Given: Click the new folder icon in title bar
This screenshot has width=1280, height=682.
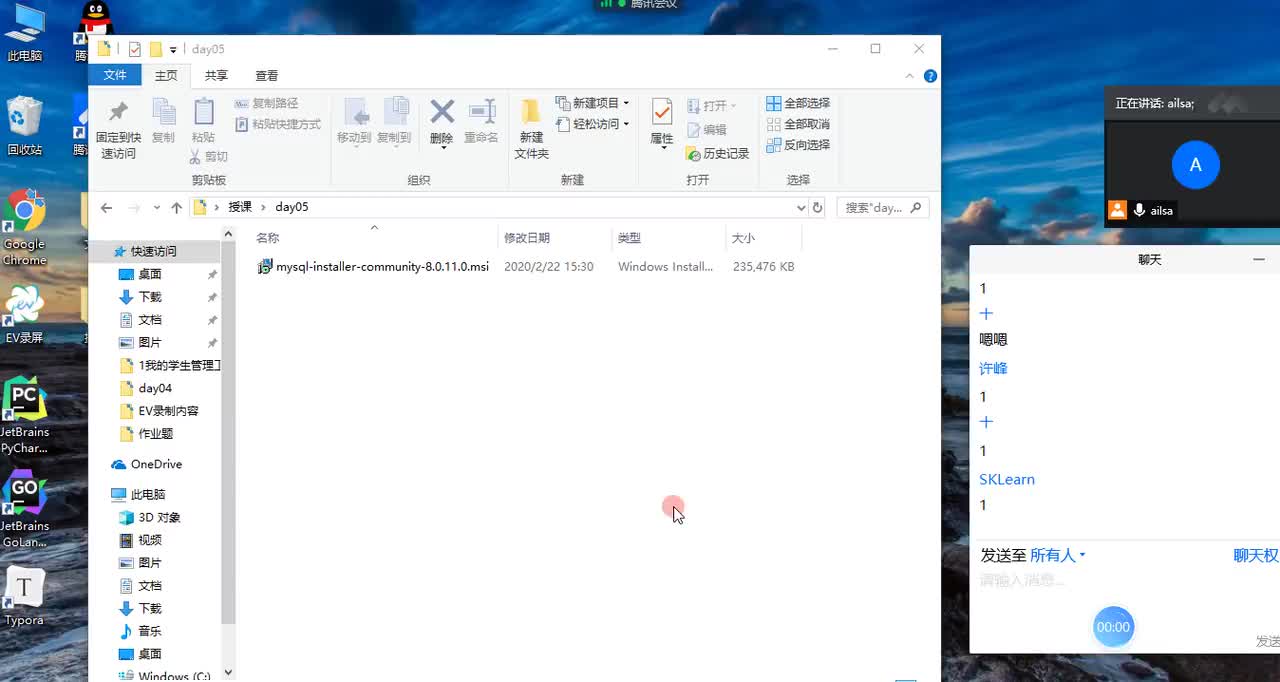Looking at the screenshot, I should 156,49.
